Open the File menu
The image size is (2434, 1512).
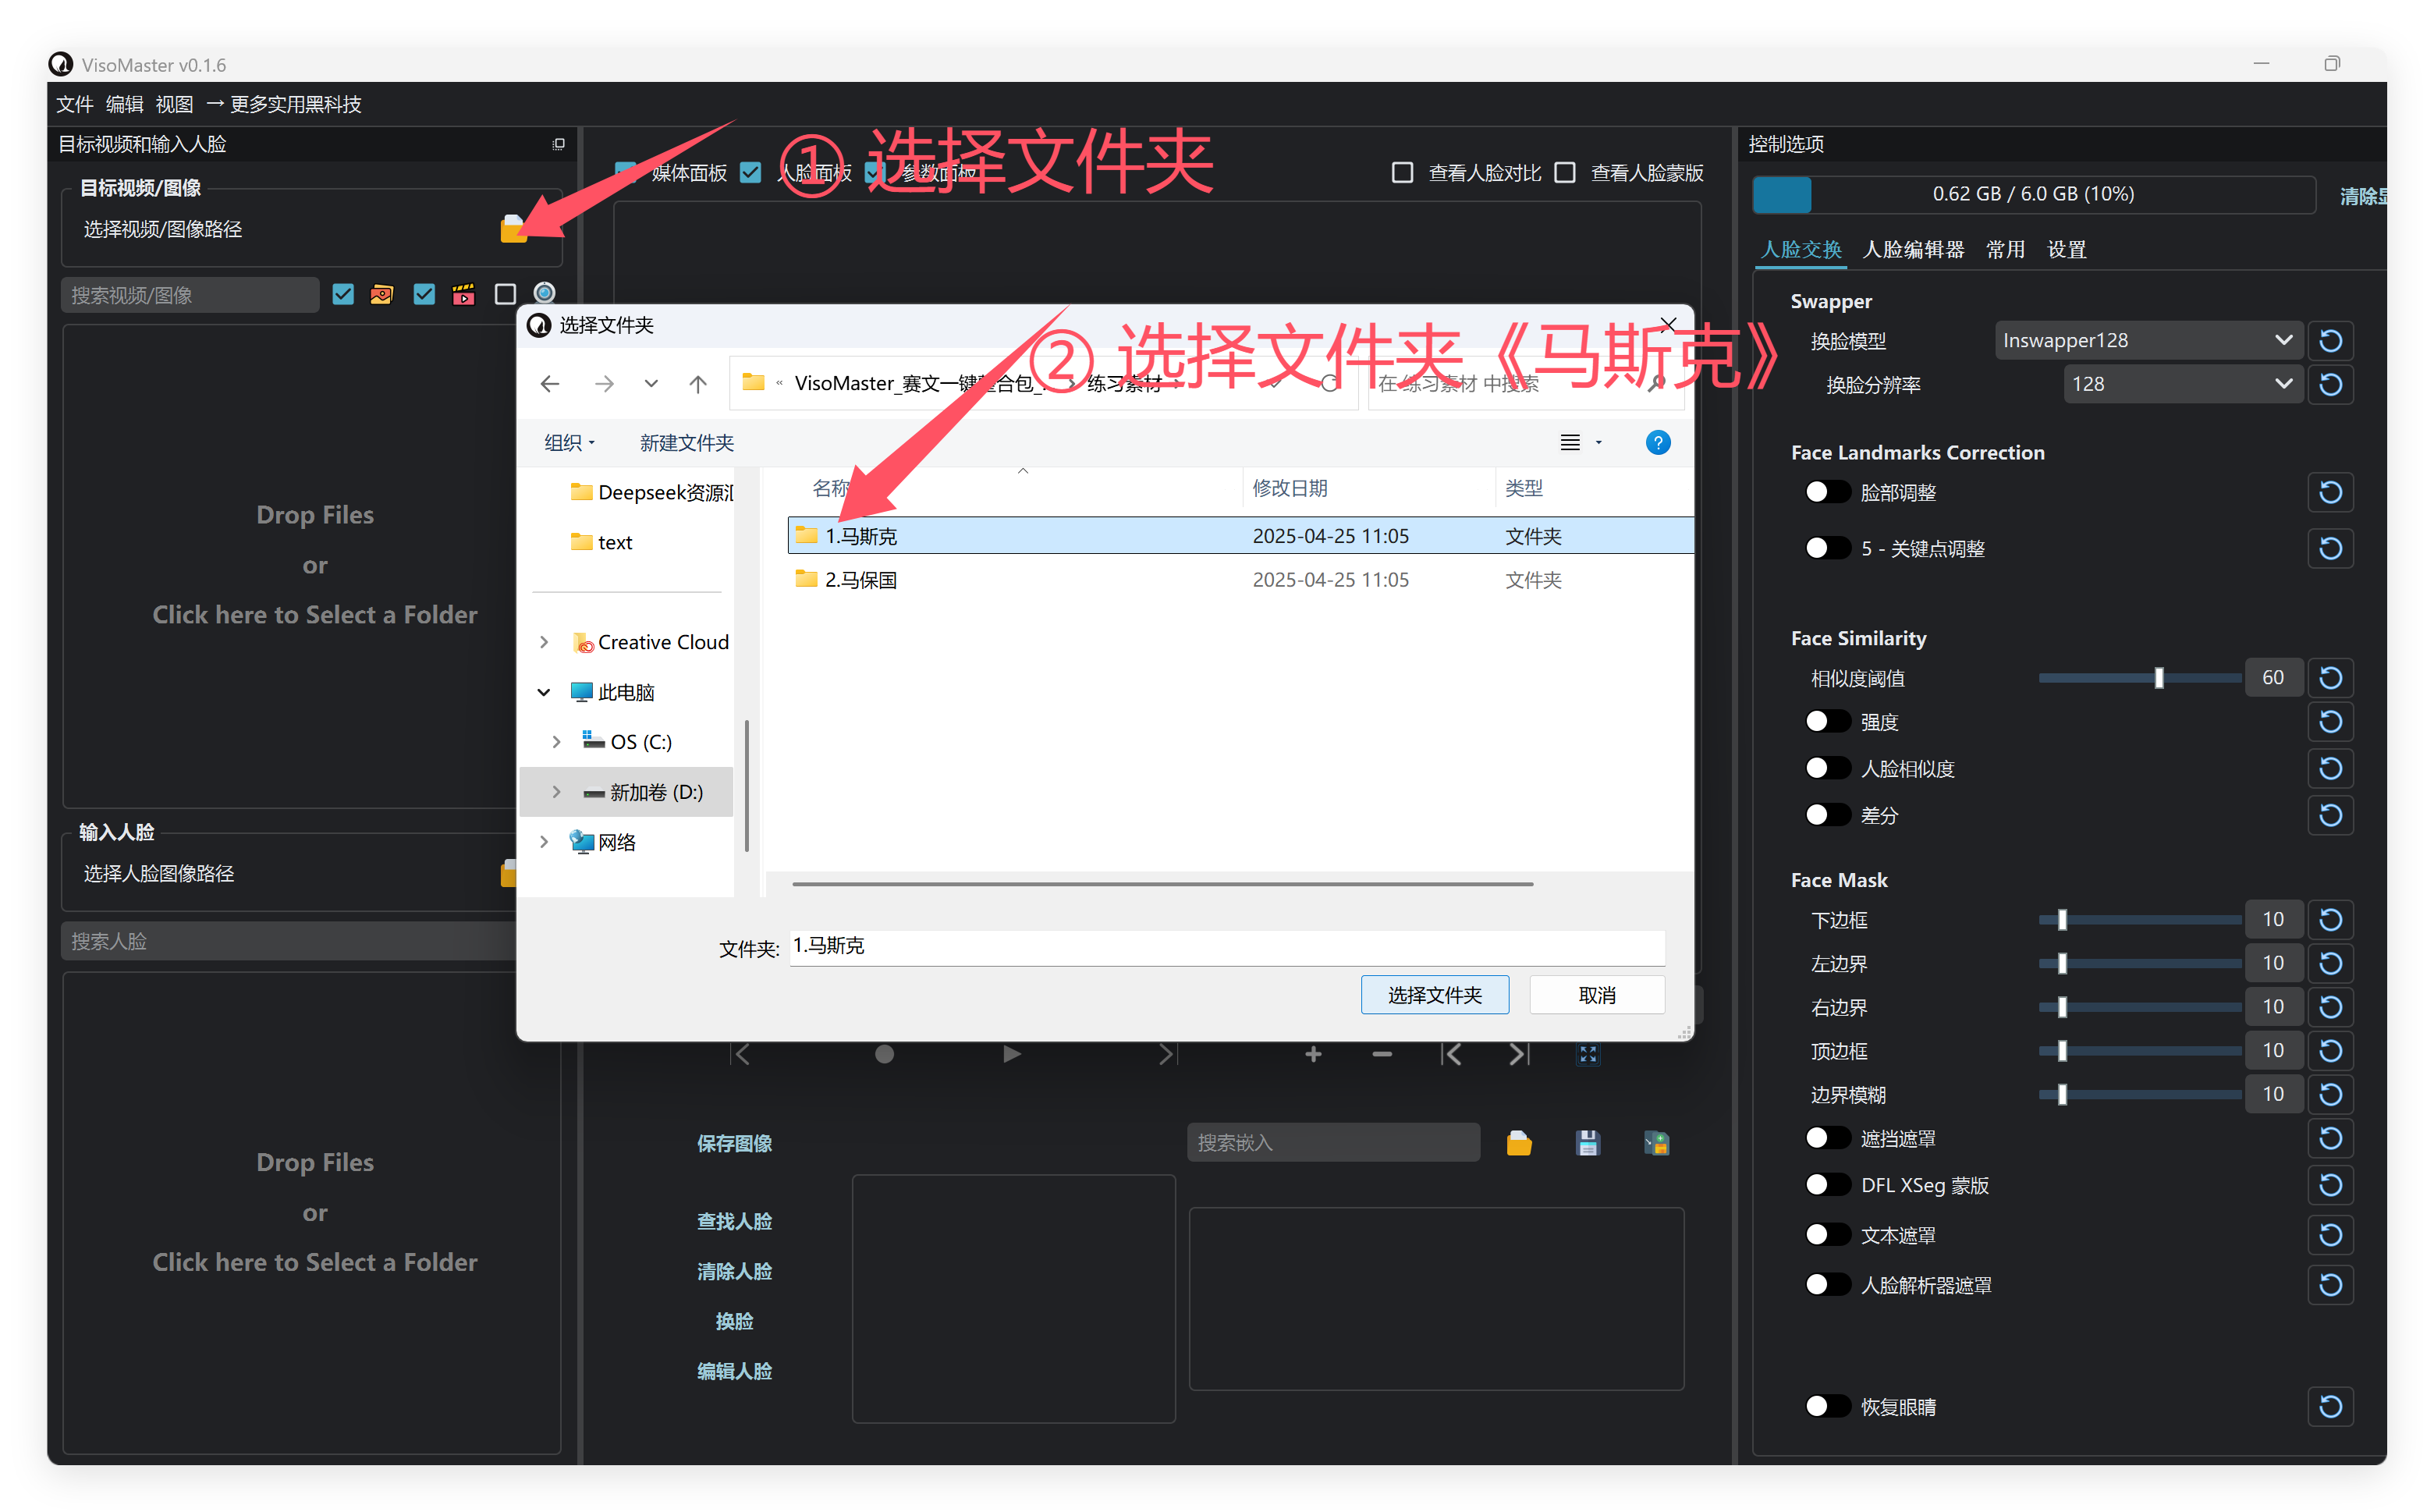point(74,104)
